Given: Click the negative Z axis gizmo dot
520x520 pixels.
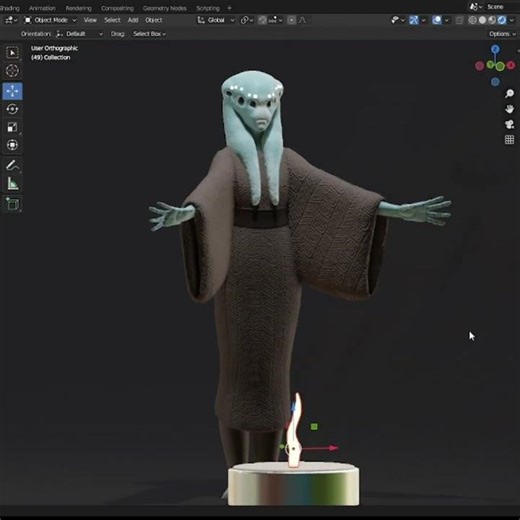Looking at the screenshot, I should [495, 81].
